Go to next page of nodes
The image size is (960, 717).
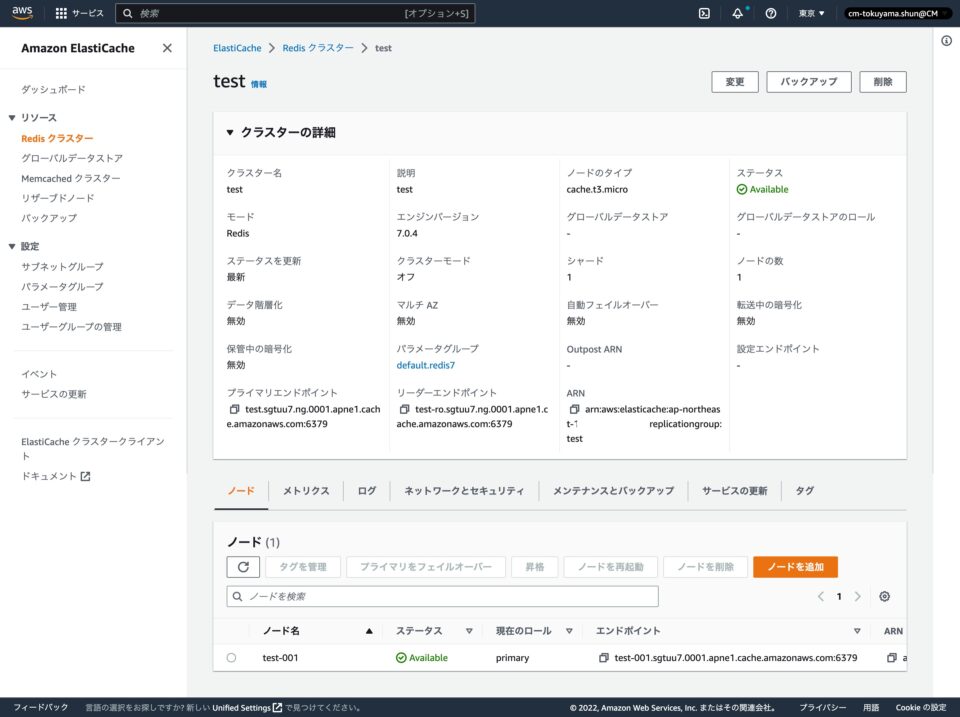tap(858, 596)
